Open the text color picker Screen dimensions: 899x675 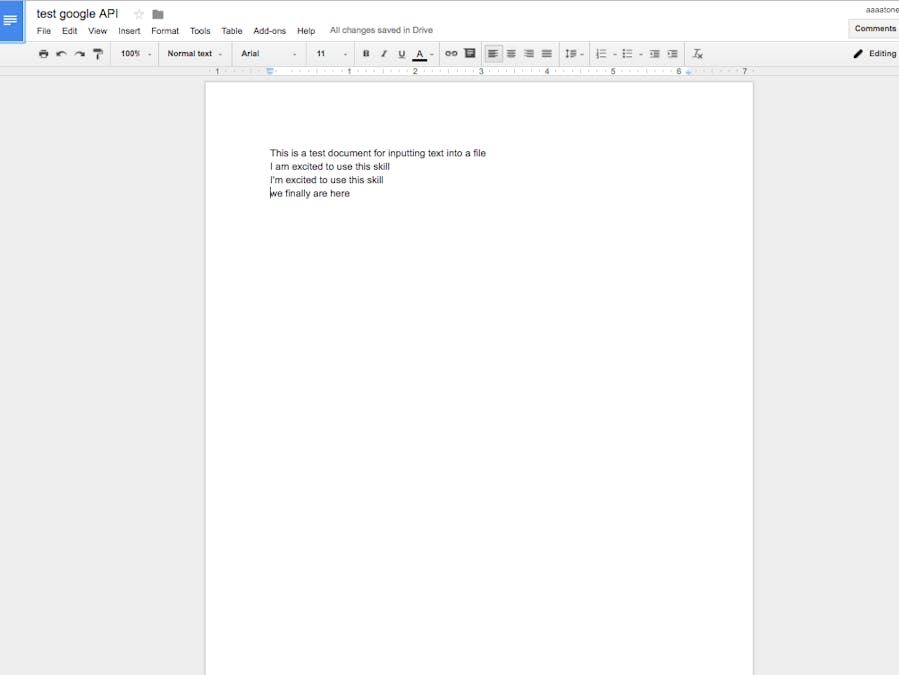click(x=423, y=54)
